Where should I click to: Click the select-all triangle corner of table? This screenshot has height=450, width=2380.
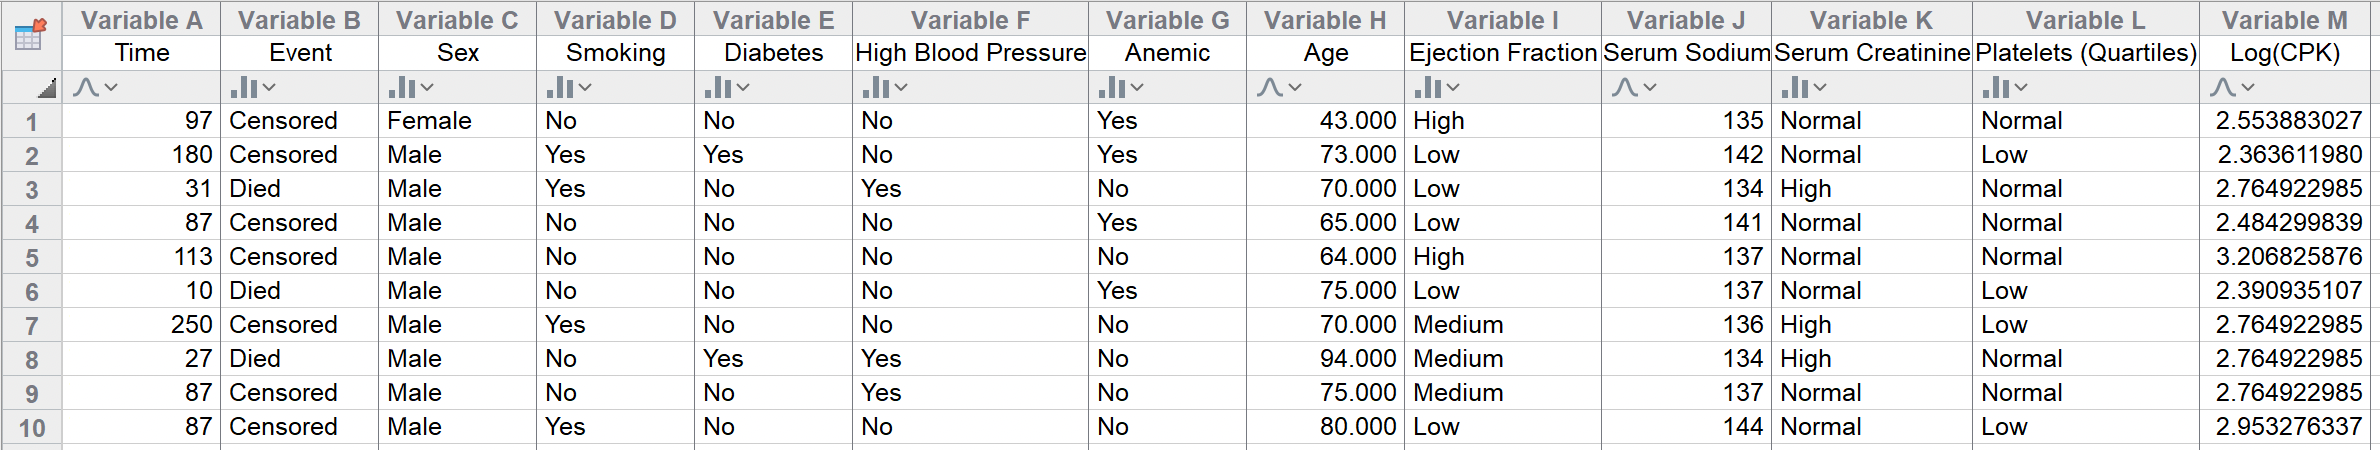click(x=46, y=89)
